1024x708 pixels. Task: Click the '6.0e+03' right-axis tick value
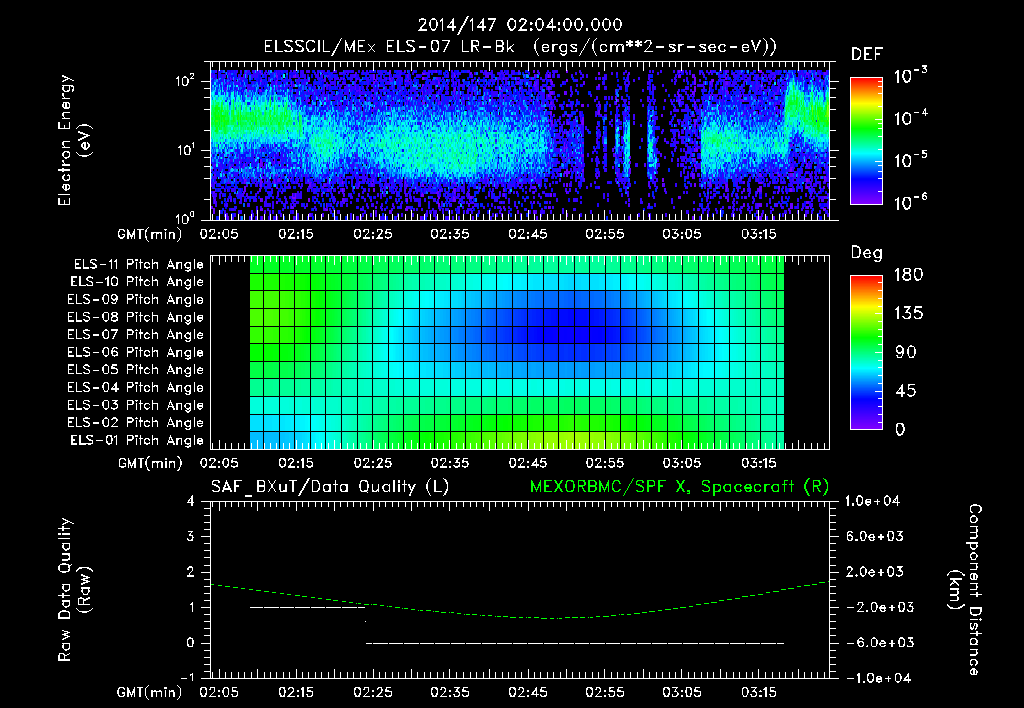point(874,536)
